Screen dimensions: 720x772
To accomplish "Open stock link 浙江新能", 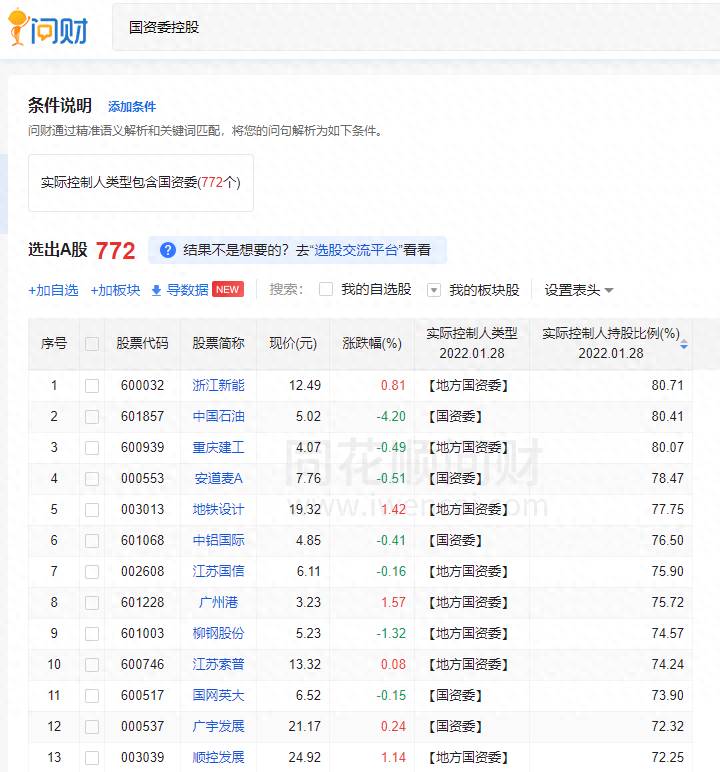I will tap(218, 385).
